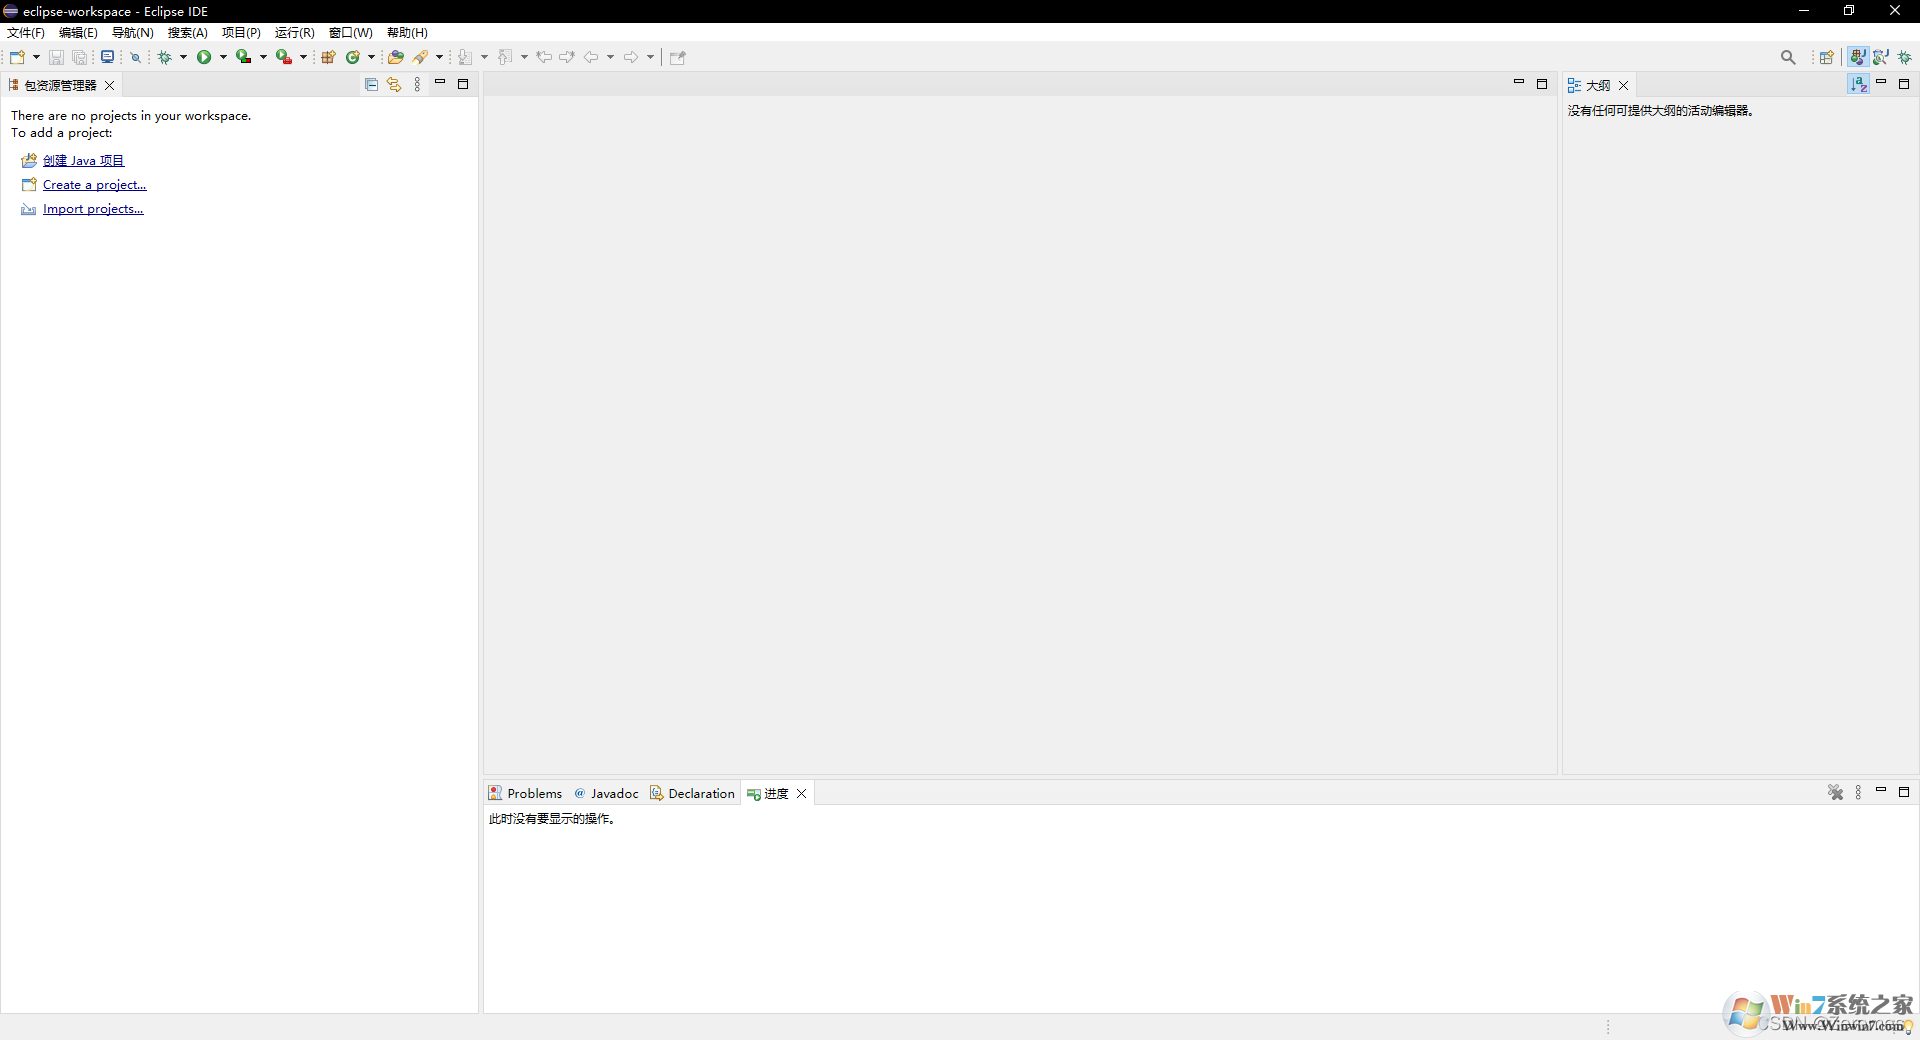Switch to the Java perspective

(1858, 57)
